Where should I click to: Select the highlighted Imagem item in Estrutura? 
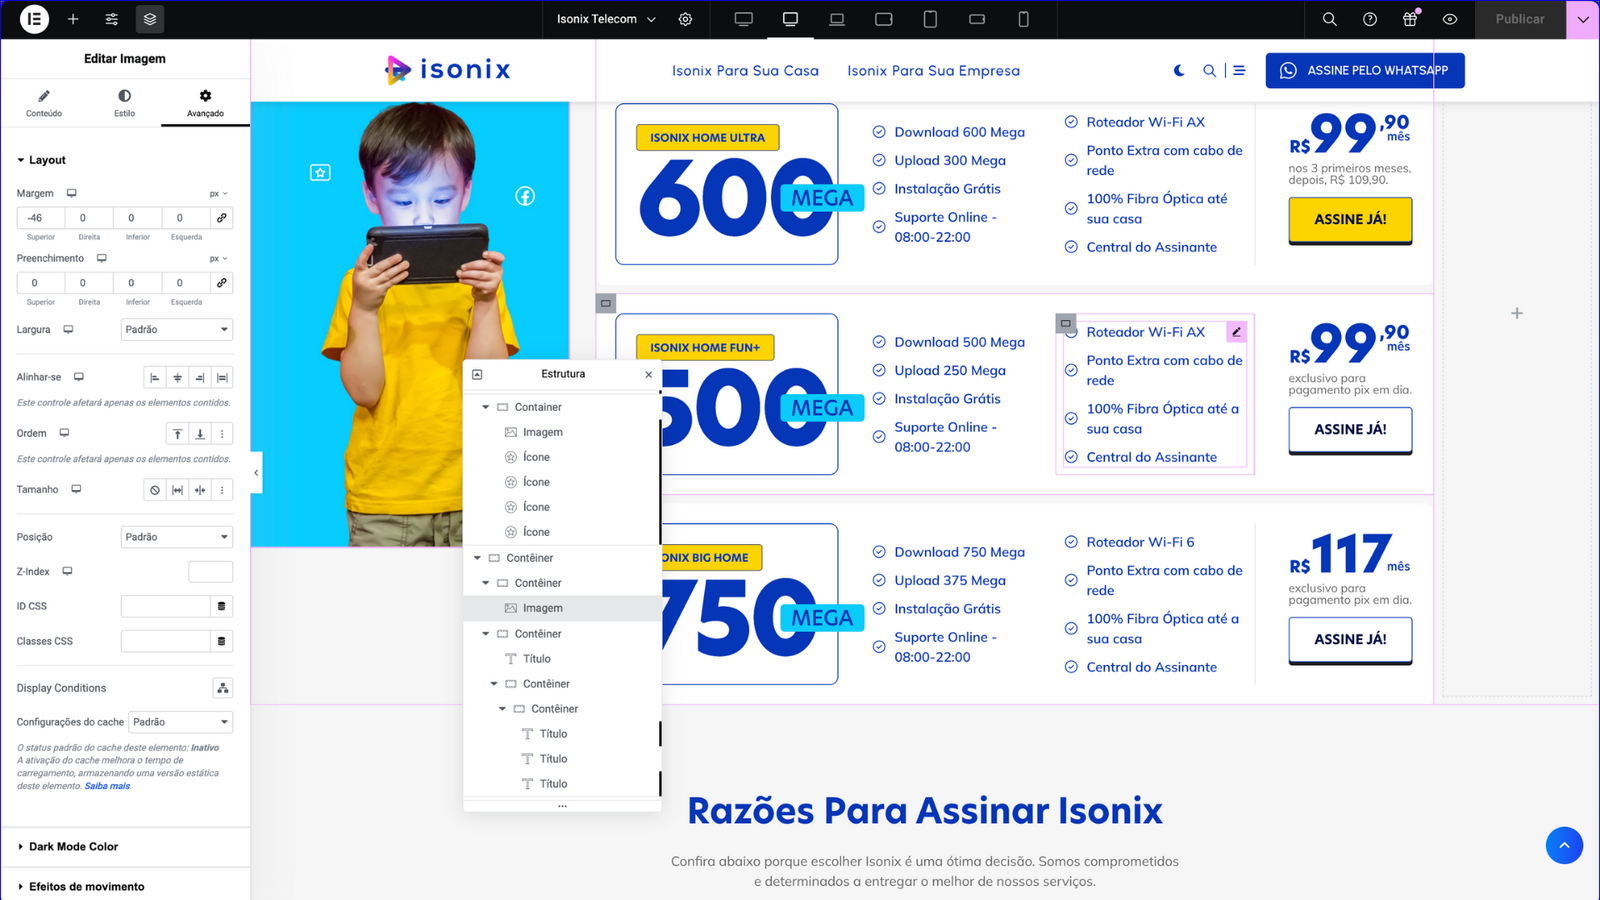543,608
